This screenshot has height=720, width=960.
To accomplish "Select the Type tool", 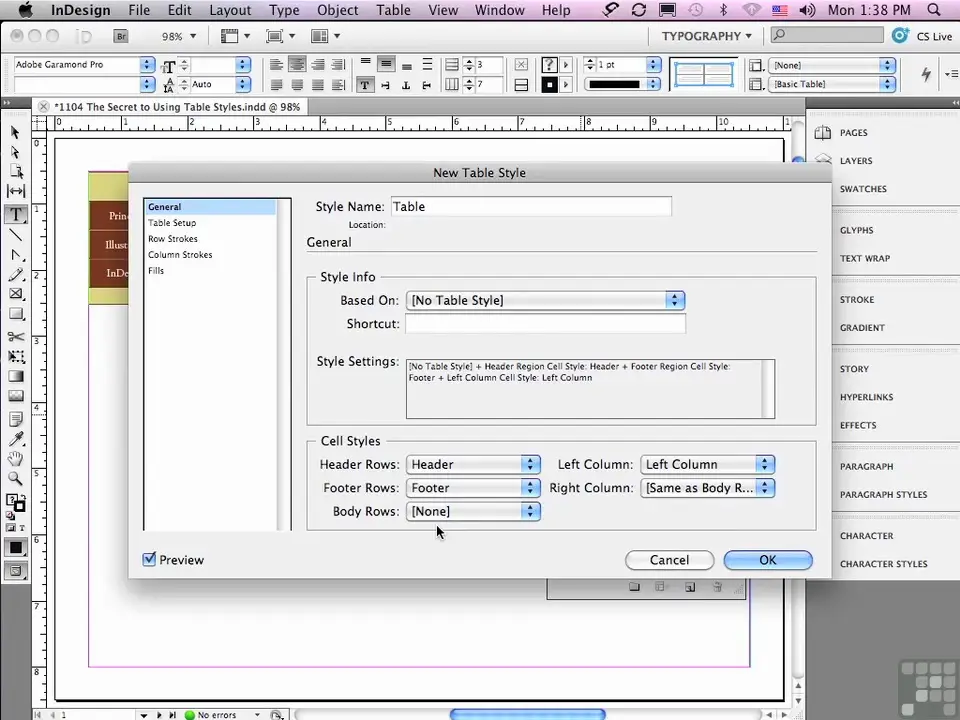I will pyautogui.click(x=16, y=214).
